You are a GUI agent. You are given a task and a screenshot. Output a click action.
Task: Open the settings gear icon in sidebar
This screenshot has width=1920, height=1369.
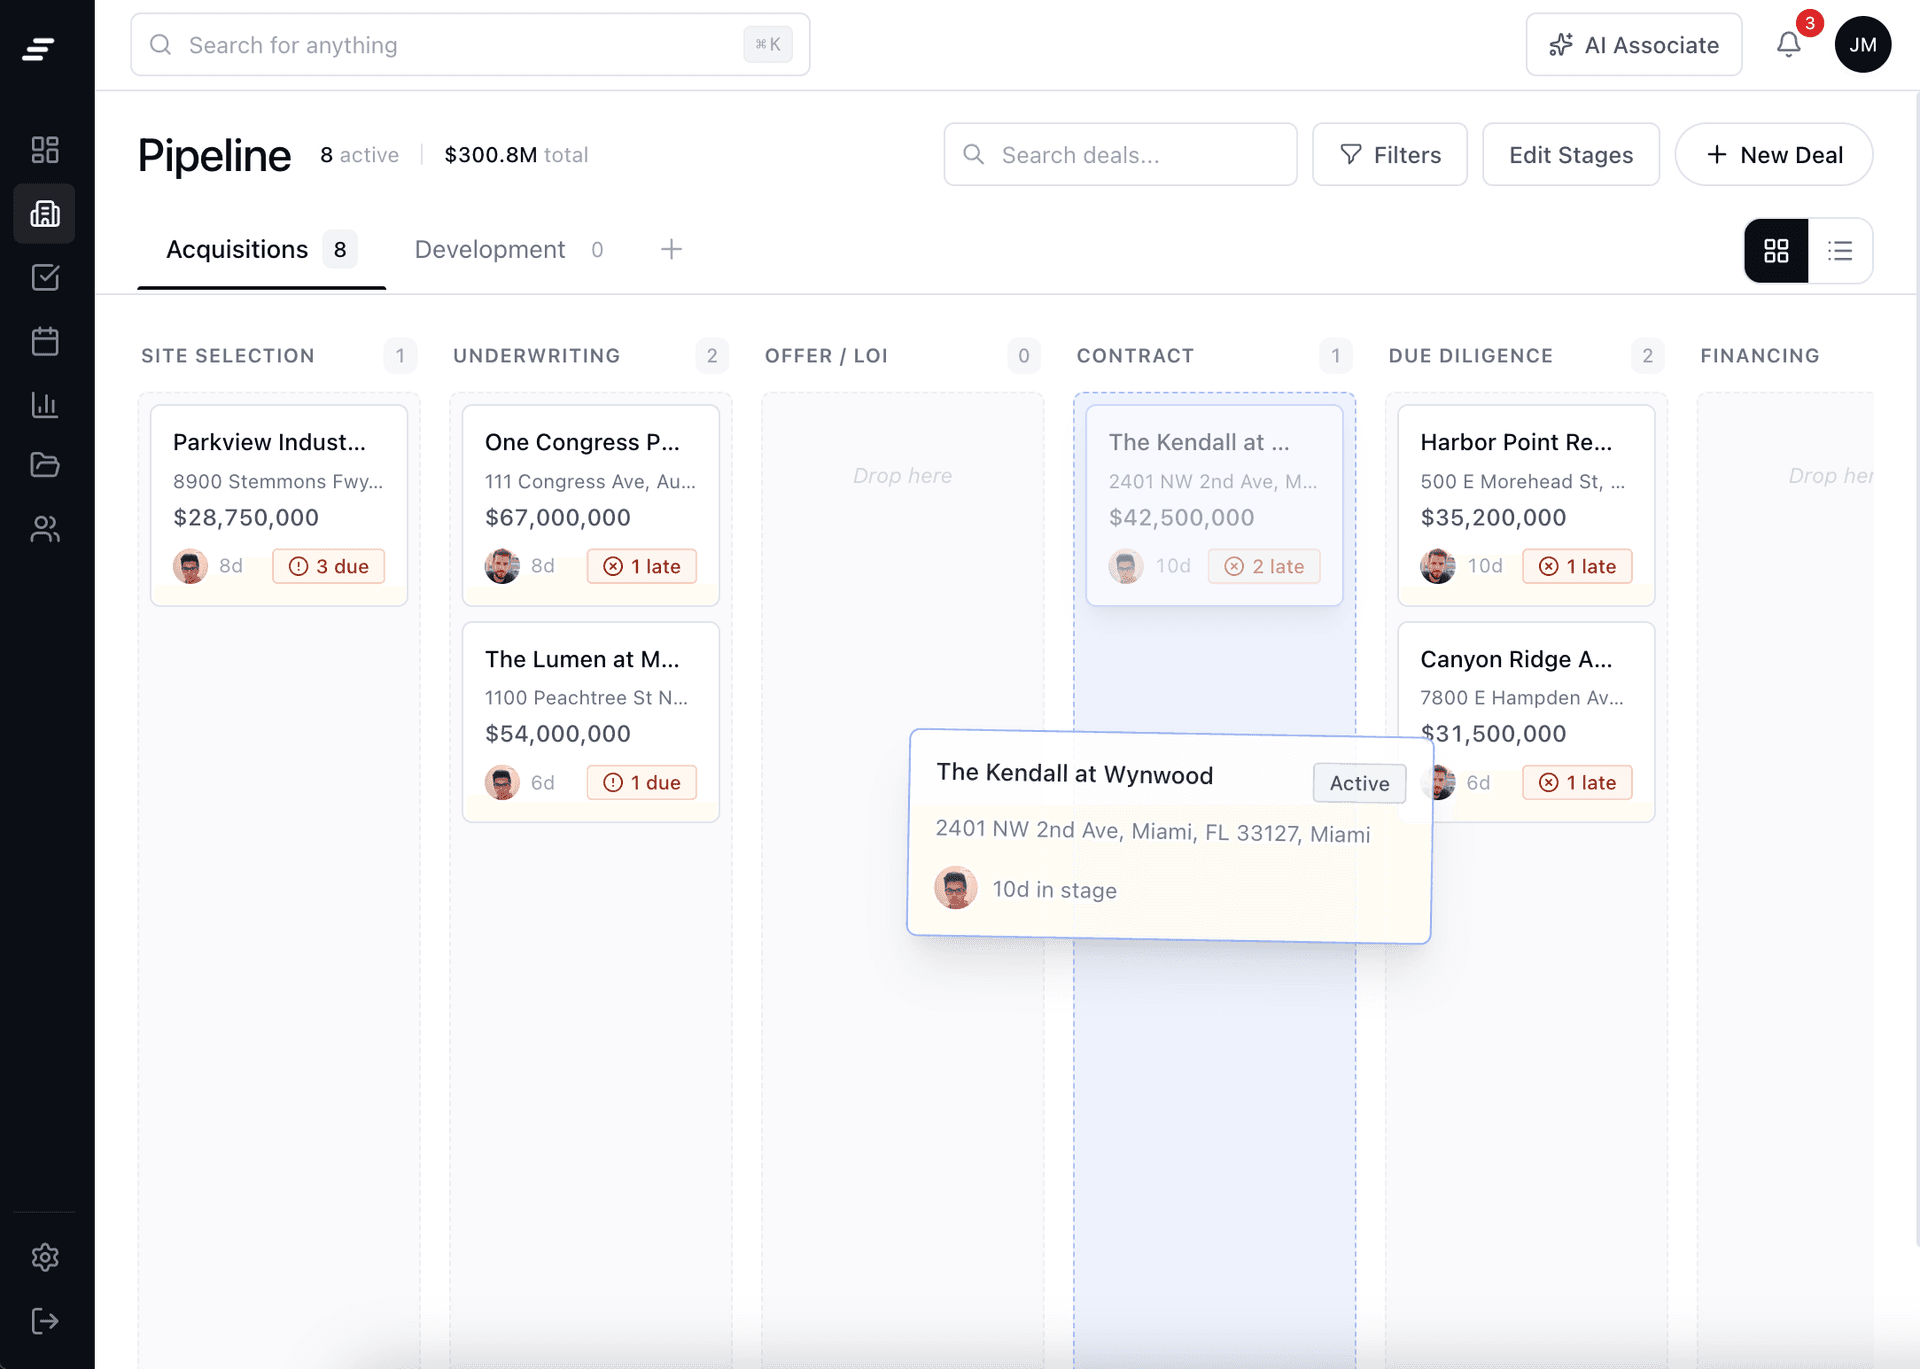click(x=45, y=1257)
